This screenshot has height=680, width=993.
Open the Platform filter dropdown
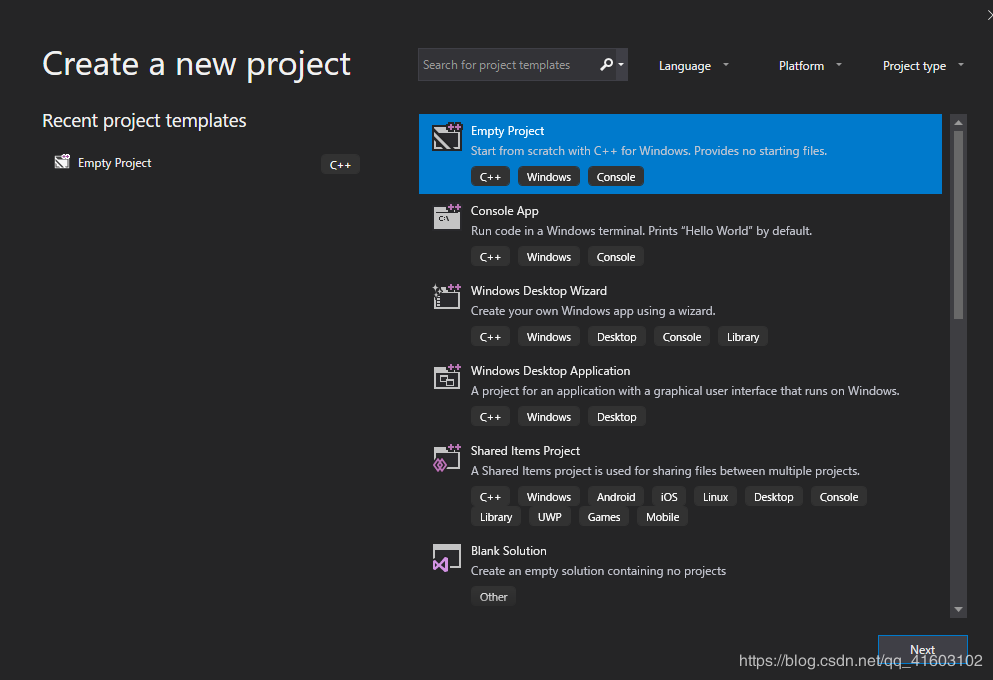point(810,66)
